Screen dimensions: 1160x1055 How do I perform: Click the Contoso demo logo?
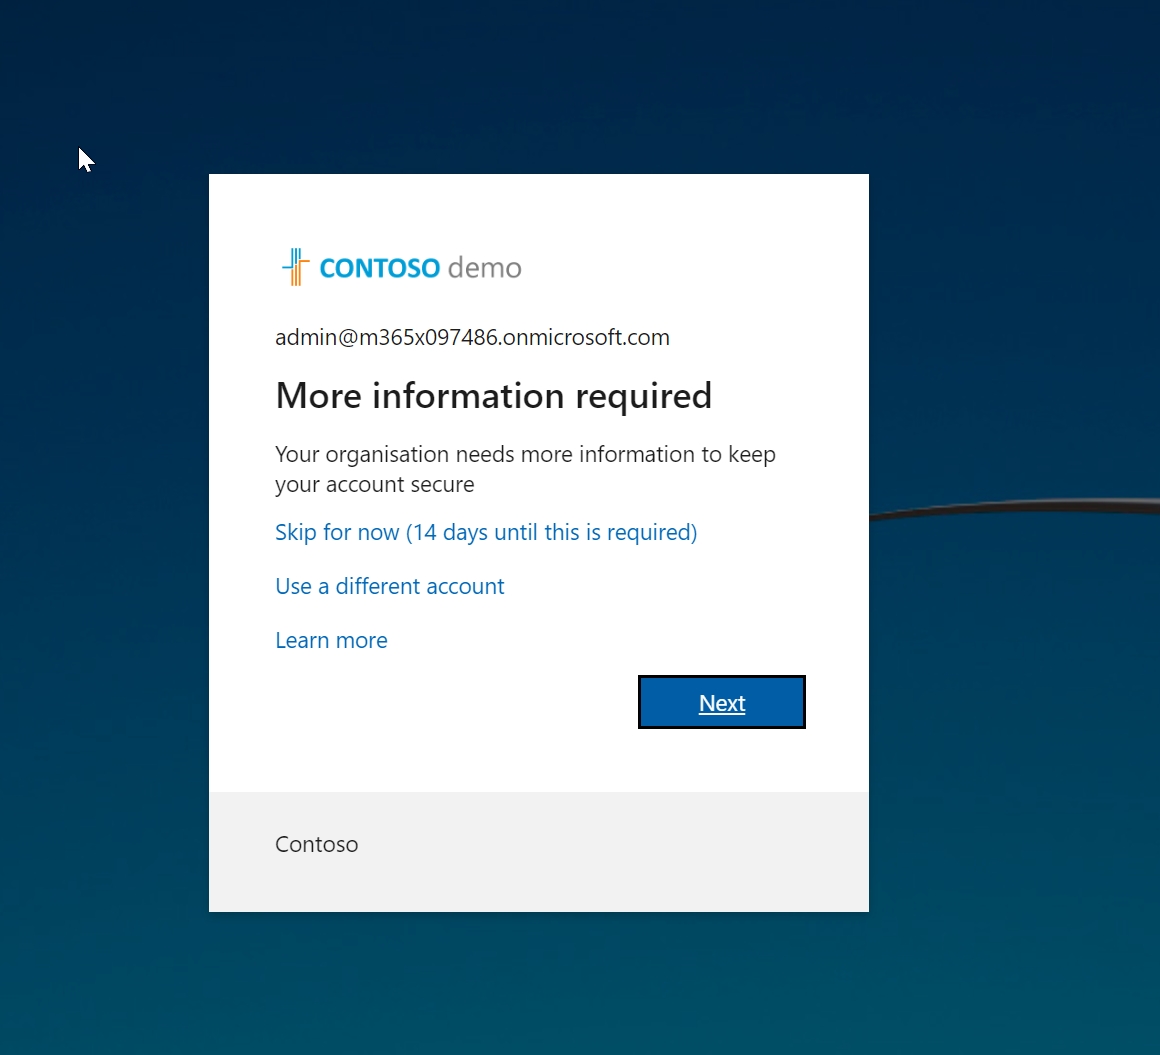click(402, 267)
